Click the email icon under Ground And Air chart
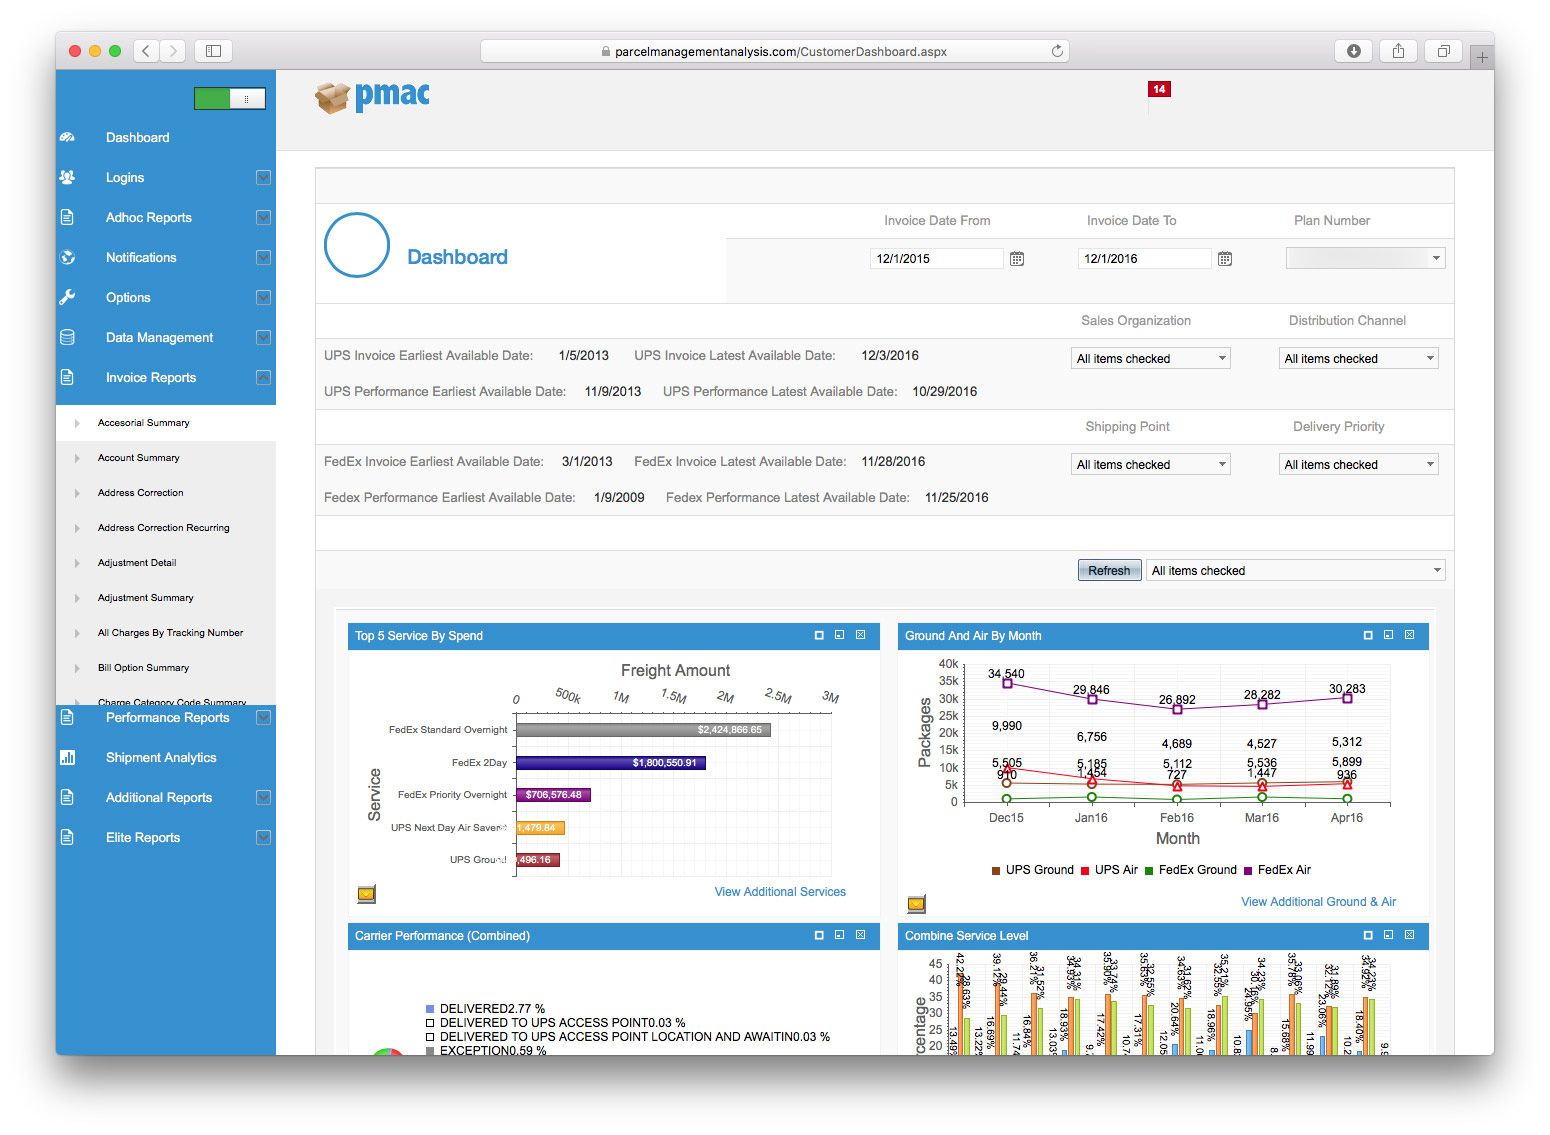The width and height of the screenshot is (1550, 1135). click(916, 904)
